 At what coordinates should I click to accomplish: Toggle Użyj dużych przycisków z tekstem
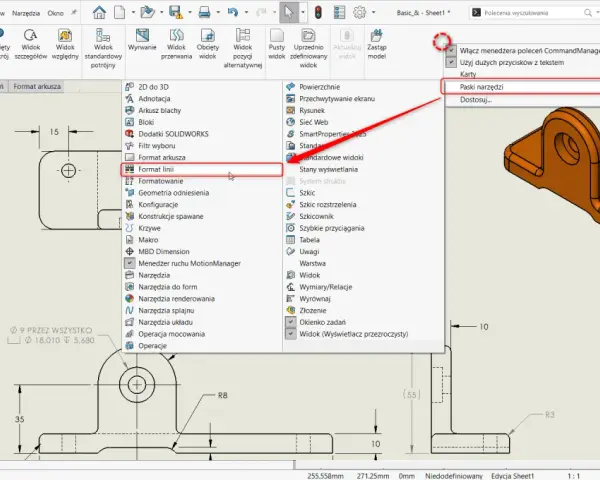click(523, 62)
